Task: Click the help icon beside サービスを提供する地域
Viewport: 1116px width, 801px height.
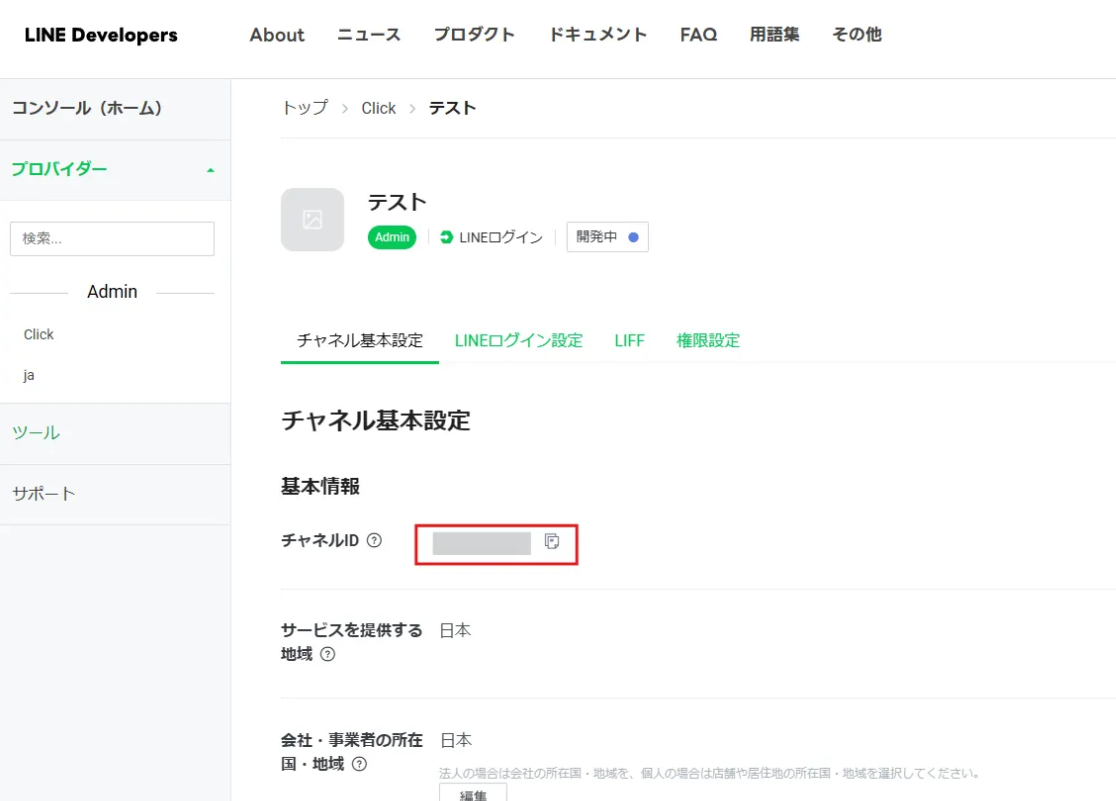Action: 327,655
